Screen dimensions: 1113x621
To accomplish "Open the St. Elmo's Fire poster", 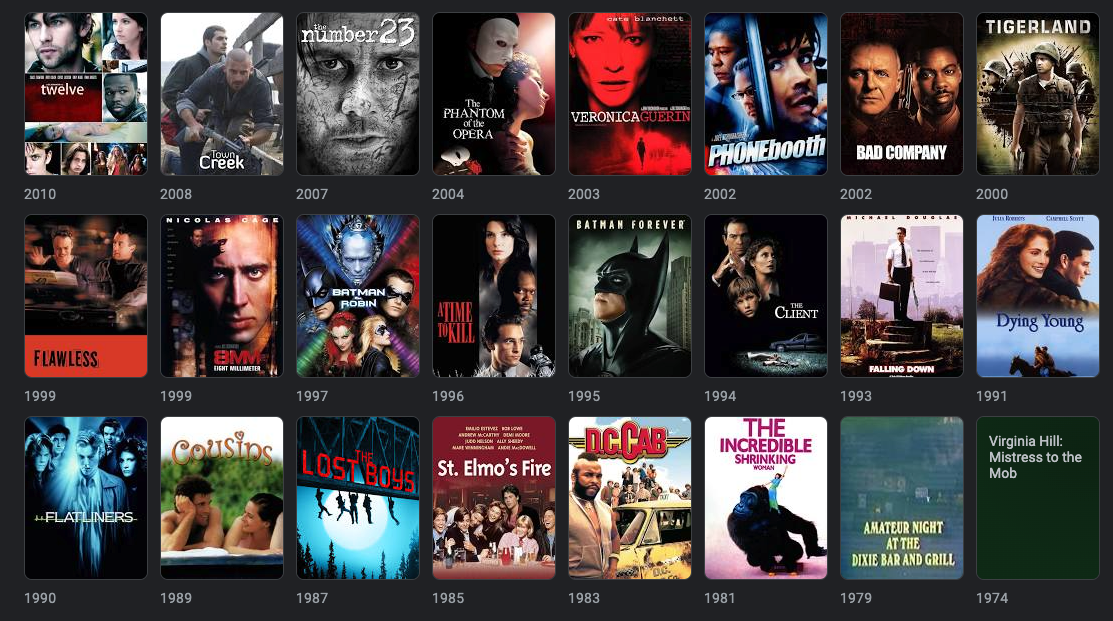I will [x=494, y=498].
